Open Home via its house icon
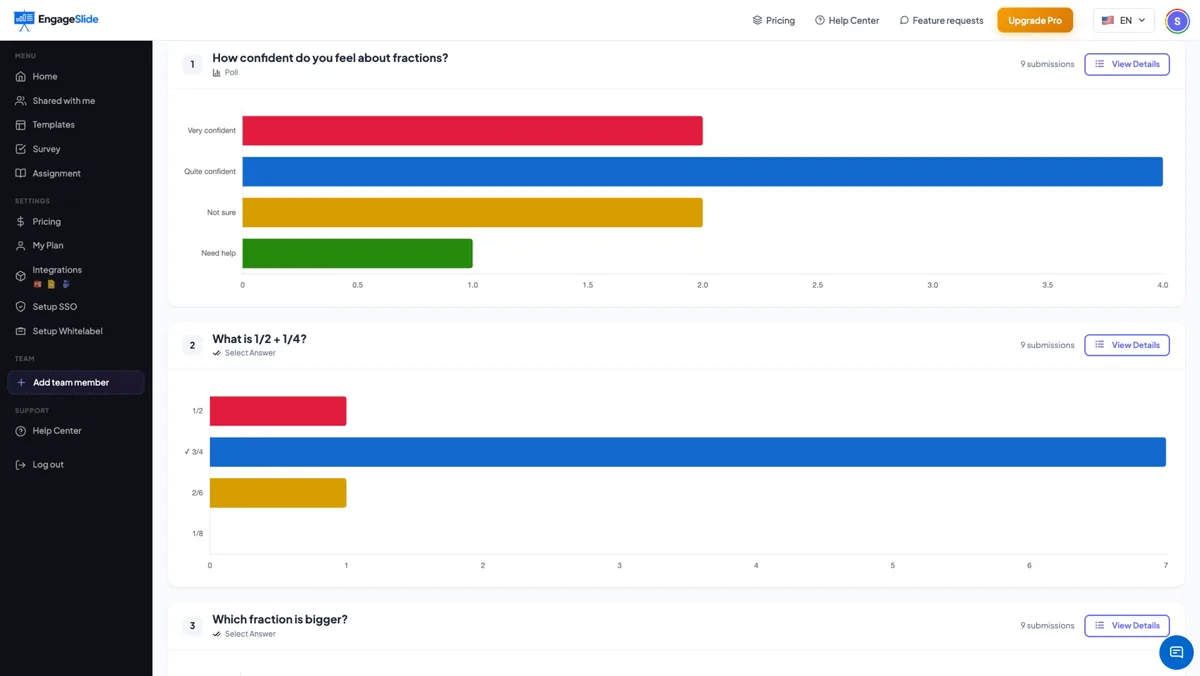 coord(21,76)
